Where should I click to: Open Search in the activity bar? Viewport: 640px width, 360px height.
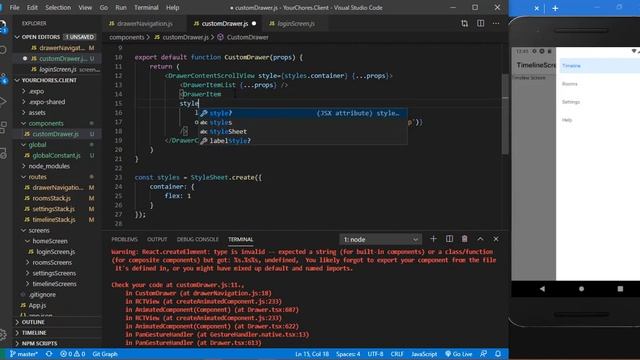point(4,50)
